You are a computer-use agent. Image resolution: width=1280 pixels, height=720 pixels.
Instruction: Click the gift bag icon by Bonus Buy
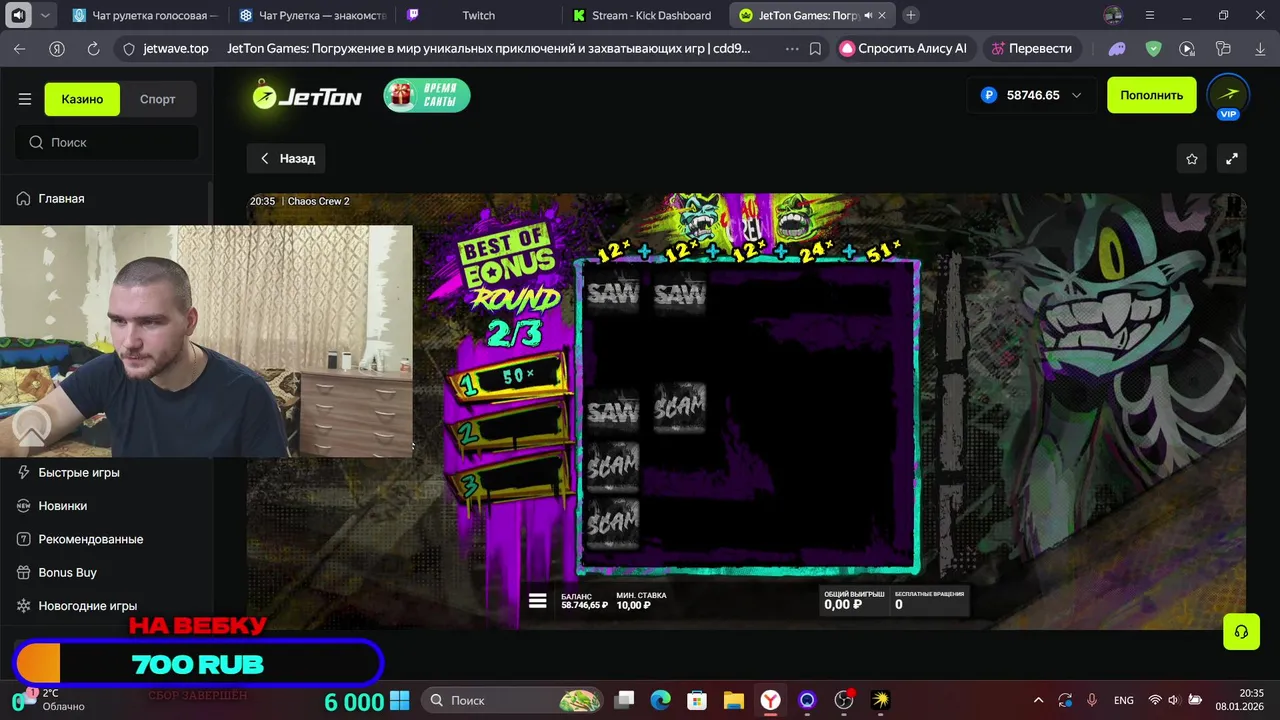pos(24,572)
